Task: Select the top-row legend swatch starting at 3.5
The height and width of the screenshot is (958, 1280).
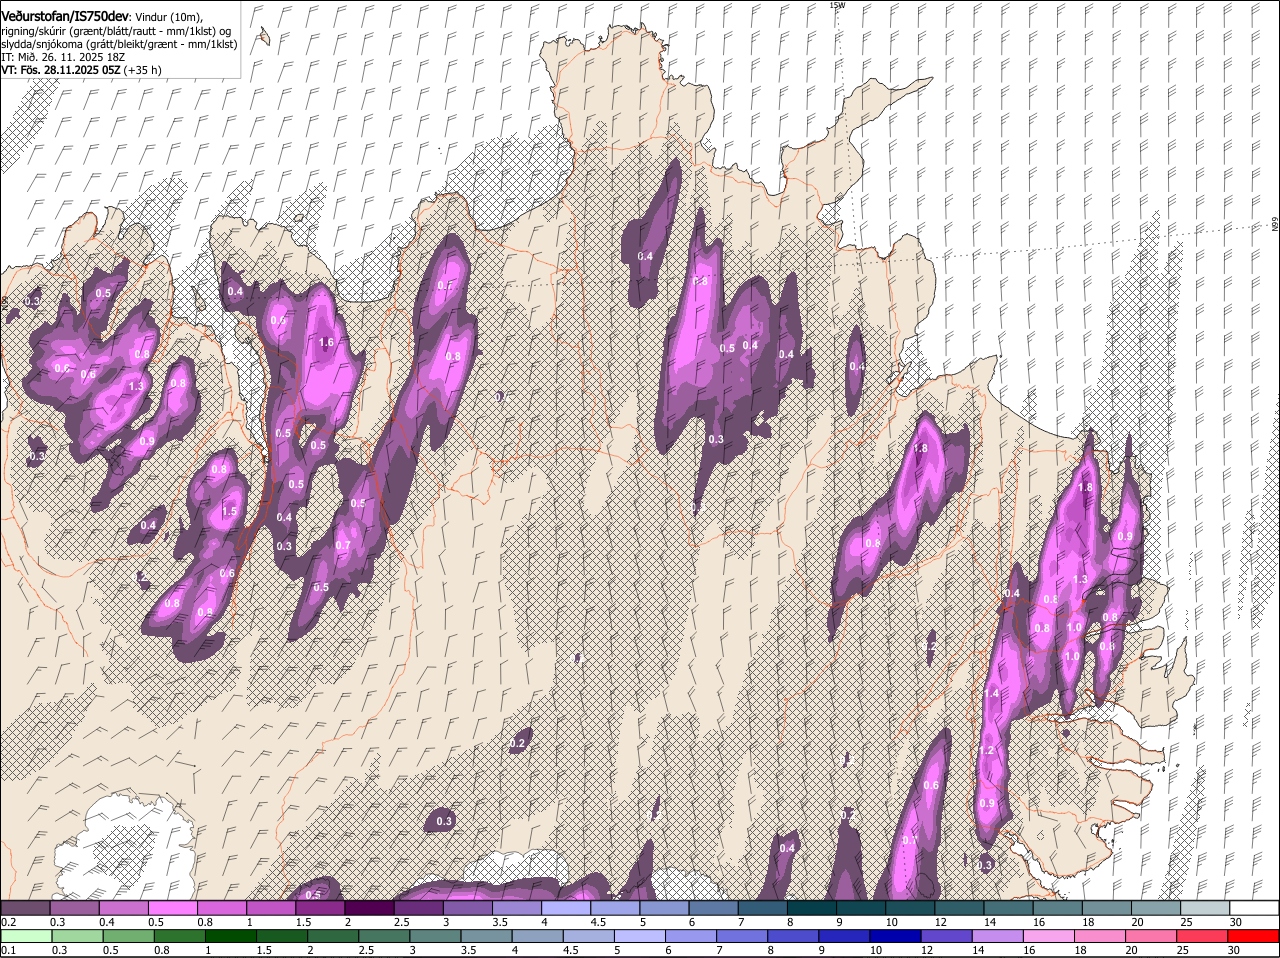Action: (516, 908)
